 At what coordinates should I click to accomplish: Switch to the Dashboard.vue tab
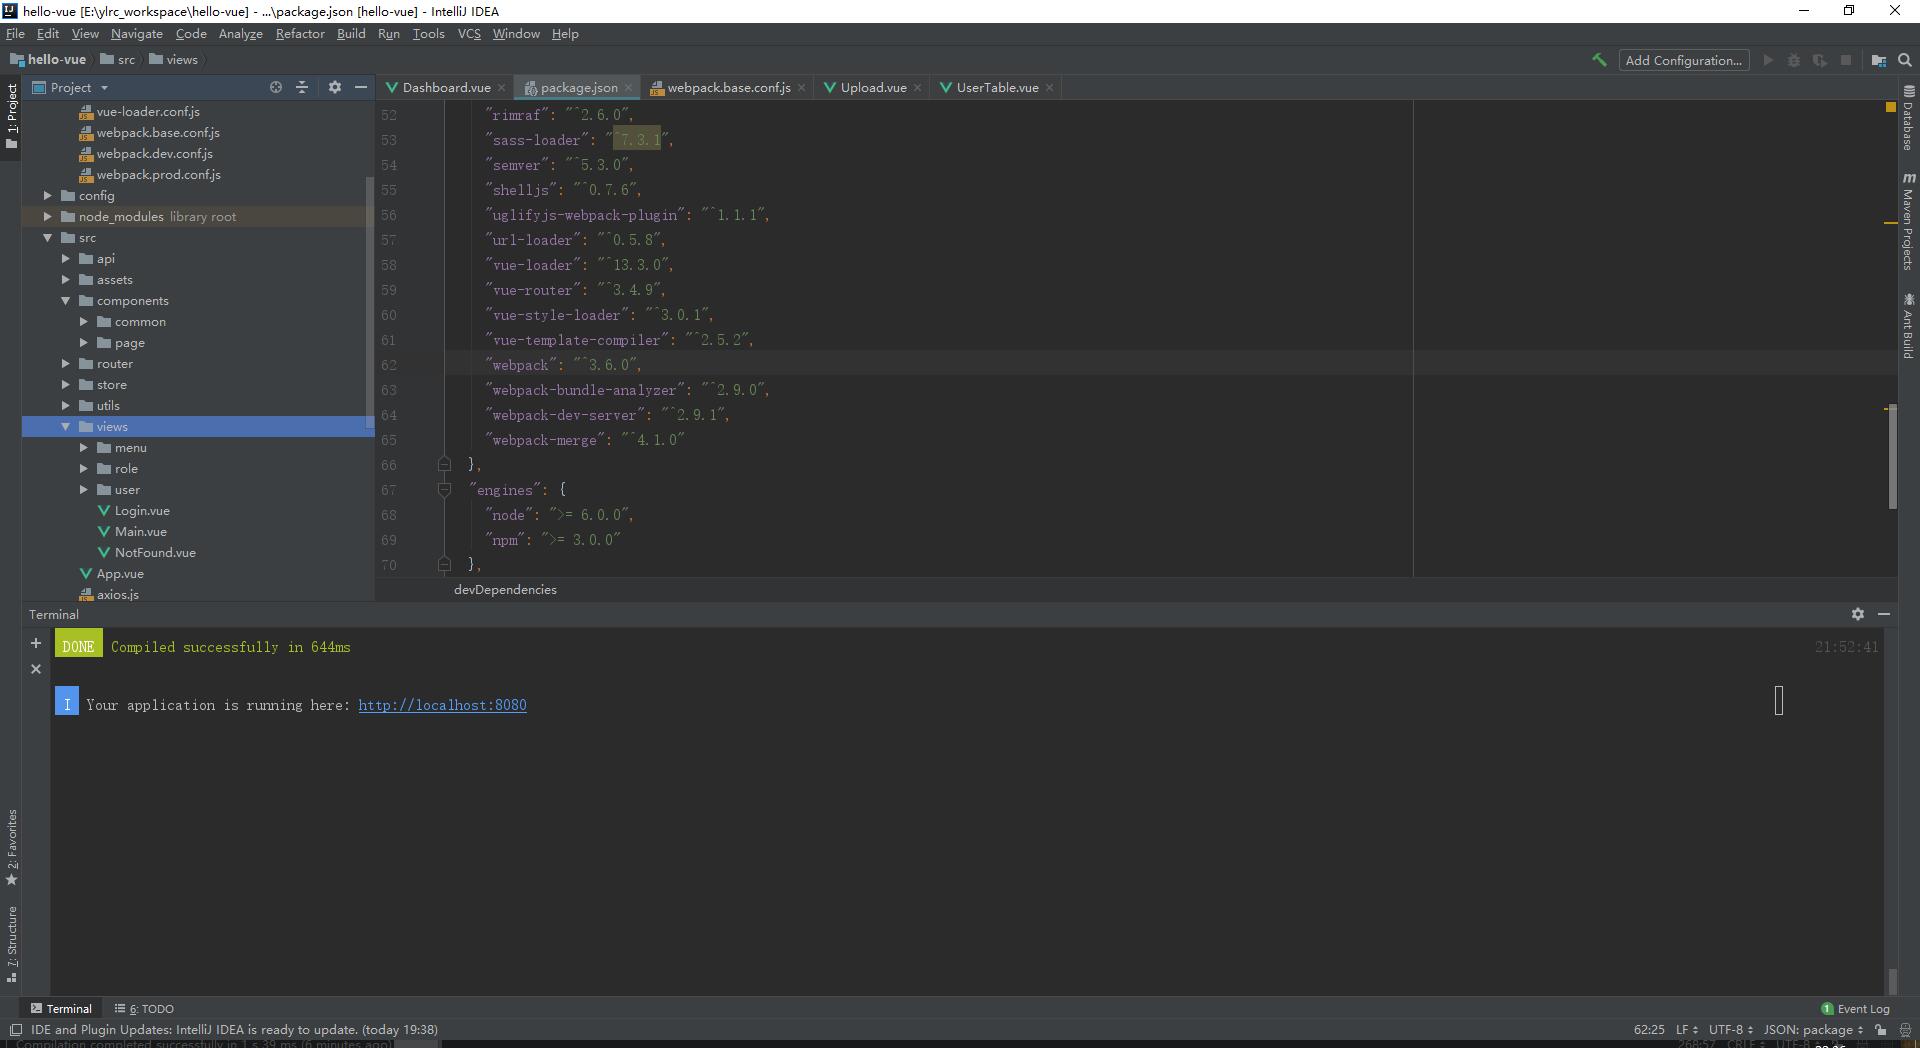(446, 87)
